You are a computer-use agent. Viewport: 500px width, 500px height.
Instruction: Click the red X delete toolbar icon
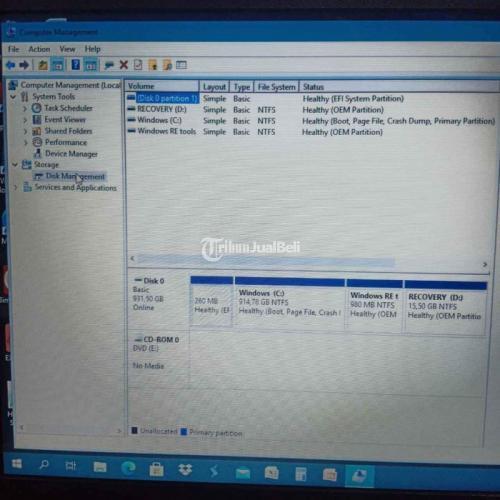124,65
